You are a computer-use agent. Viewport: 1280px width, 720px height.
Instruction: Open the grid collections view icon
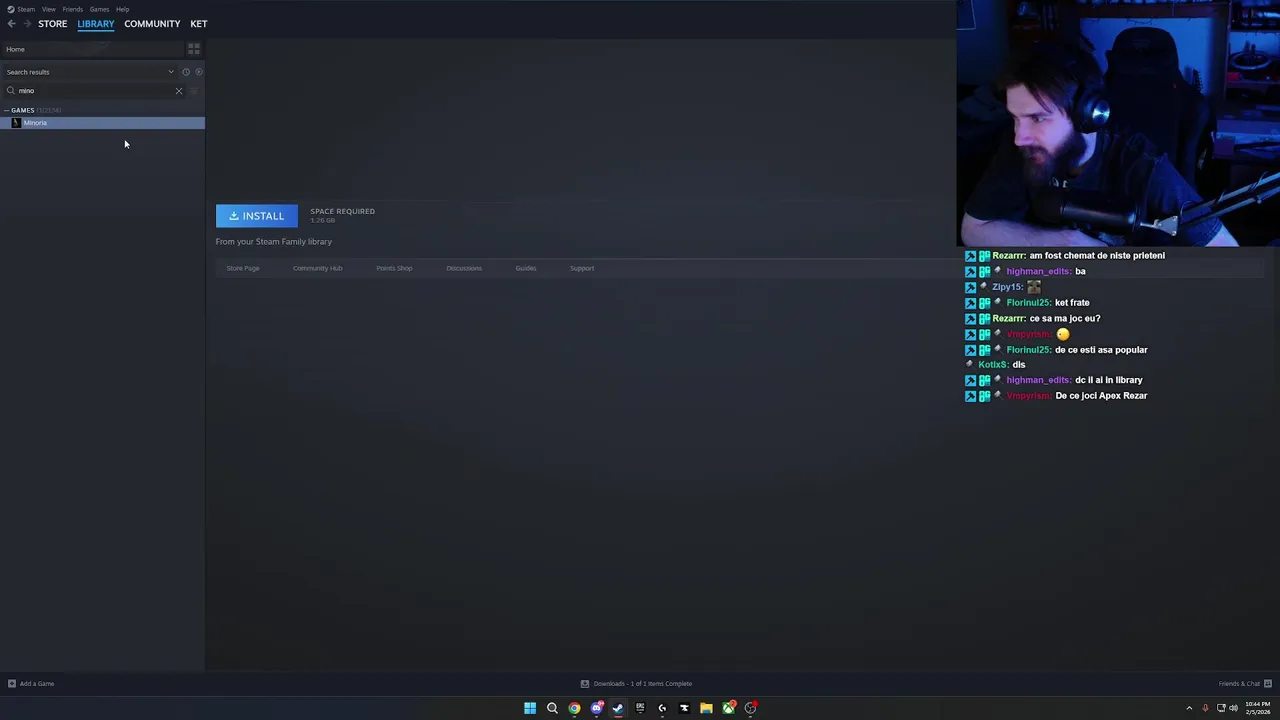194,49
